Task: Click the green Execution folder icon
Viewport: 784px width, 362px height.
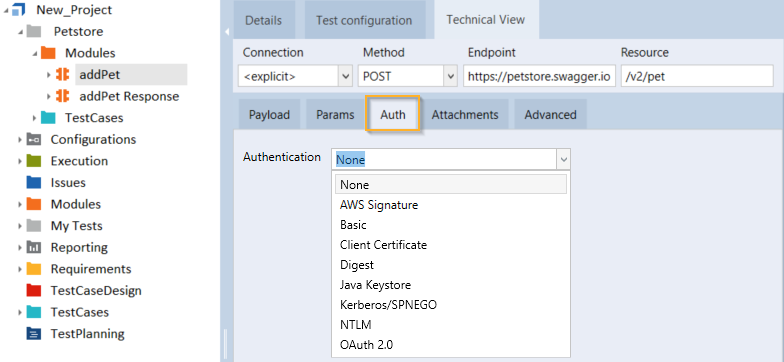Action: tap(34, 160)
